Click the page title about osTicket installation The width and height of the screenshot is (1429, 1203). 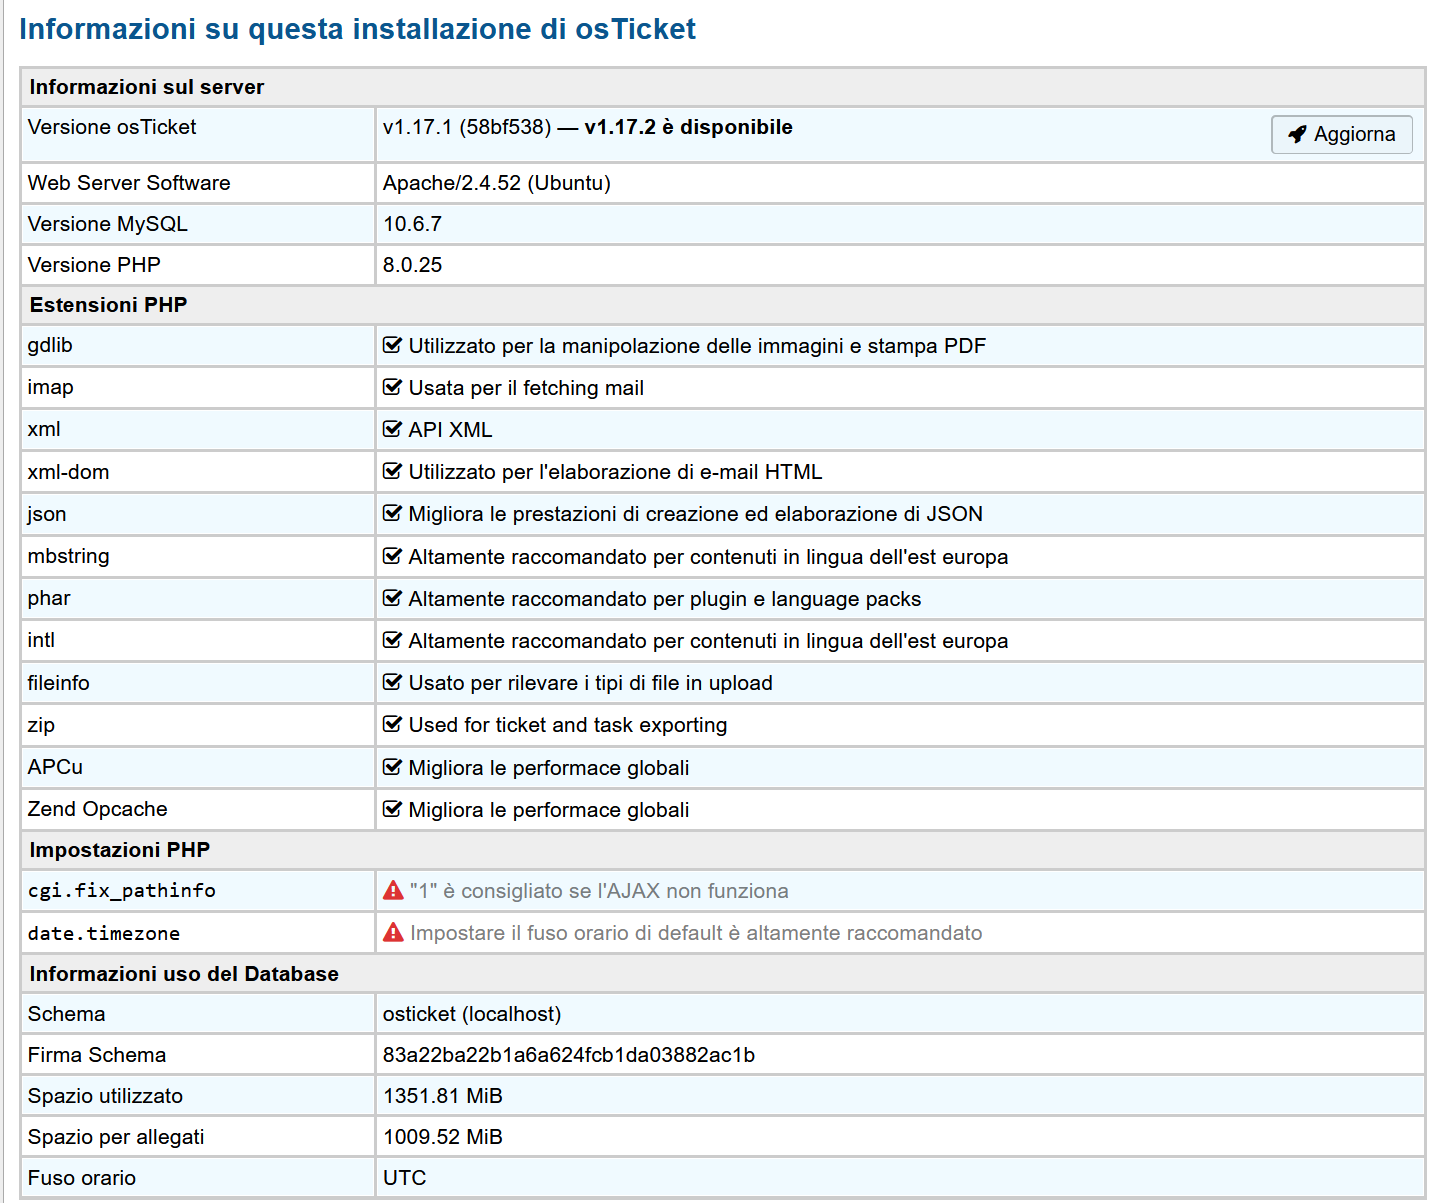357,29
